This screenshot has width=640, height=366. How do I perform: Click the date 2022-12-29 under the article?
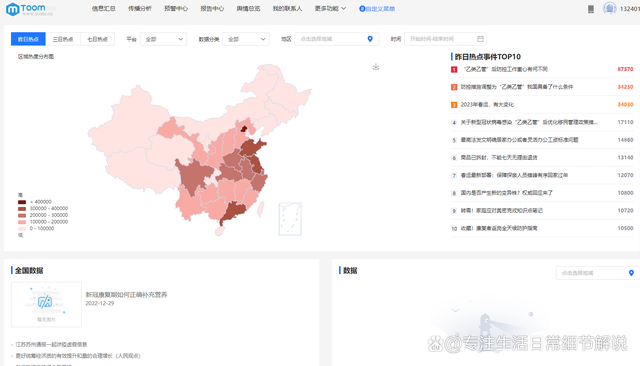(x=100, y=304)
